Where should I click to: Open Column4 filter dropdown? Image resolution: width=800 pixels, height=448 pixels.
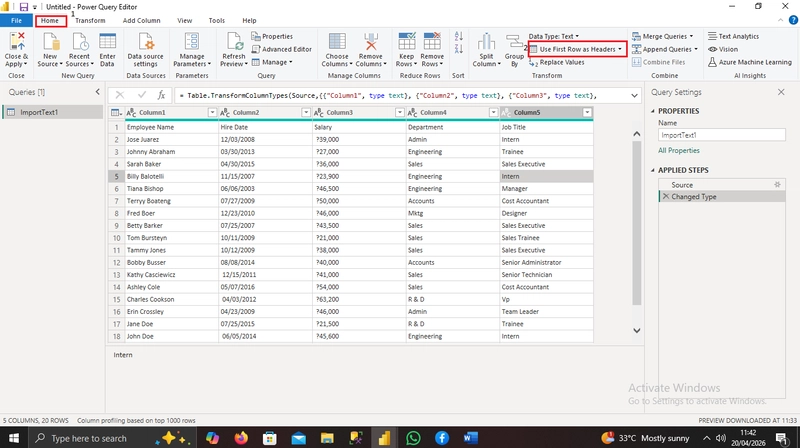point(493,112)
